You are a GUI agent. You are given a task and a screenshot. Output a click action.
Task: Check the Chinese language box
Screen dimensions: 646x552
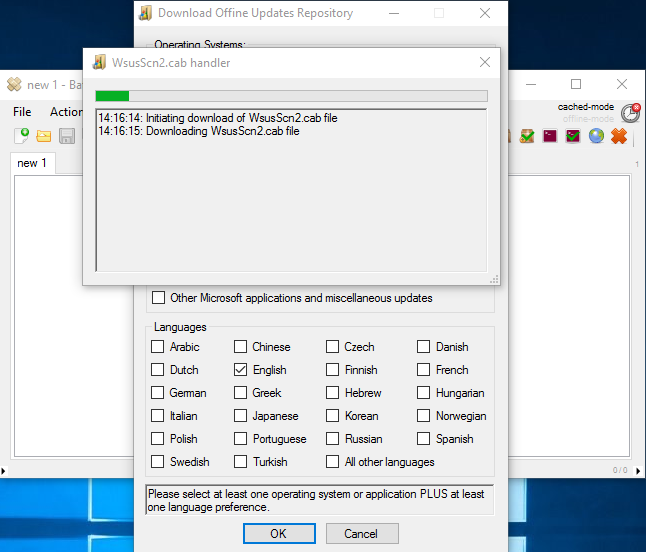240,346
